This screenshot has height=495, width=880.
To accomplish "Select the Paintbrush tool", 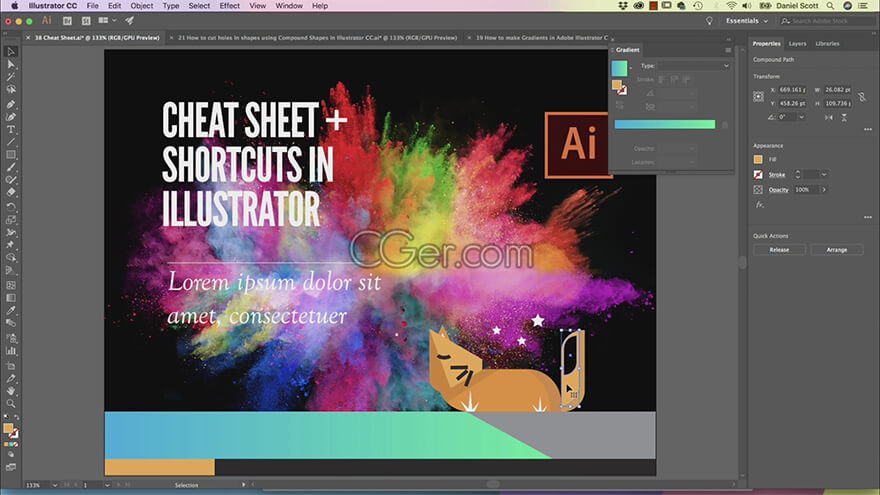I will pos(11,167).
